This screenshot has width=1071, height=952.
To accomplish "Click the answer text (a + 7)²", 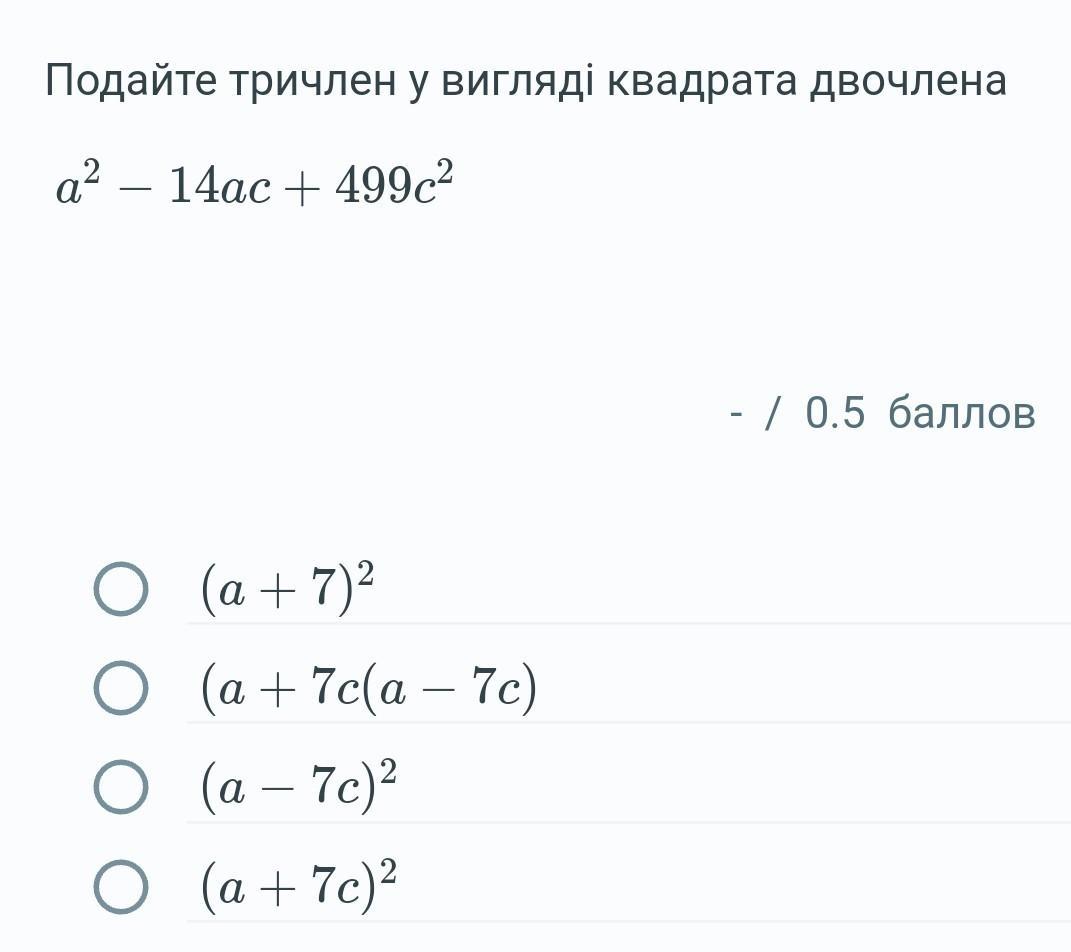I will click(287, 588).
